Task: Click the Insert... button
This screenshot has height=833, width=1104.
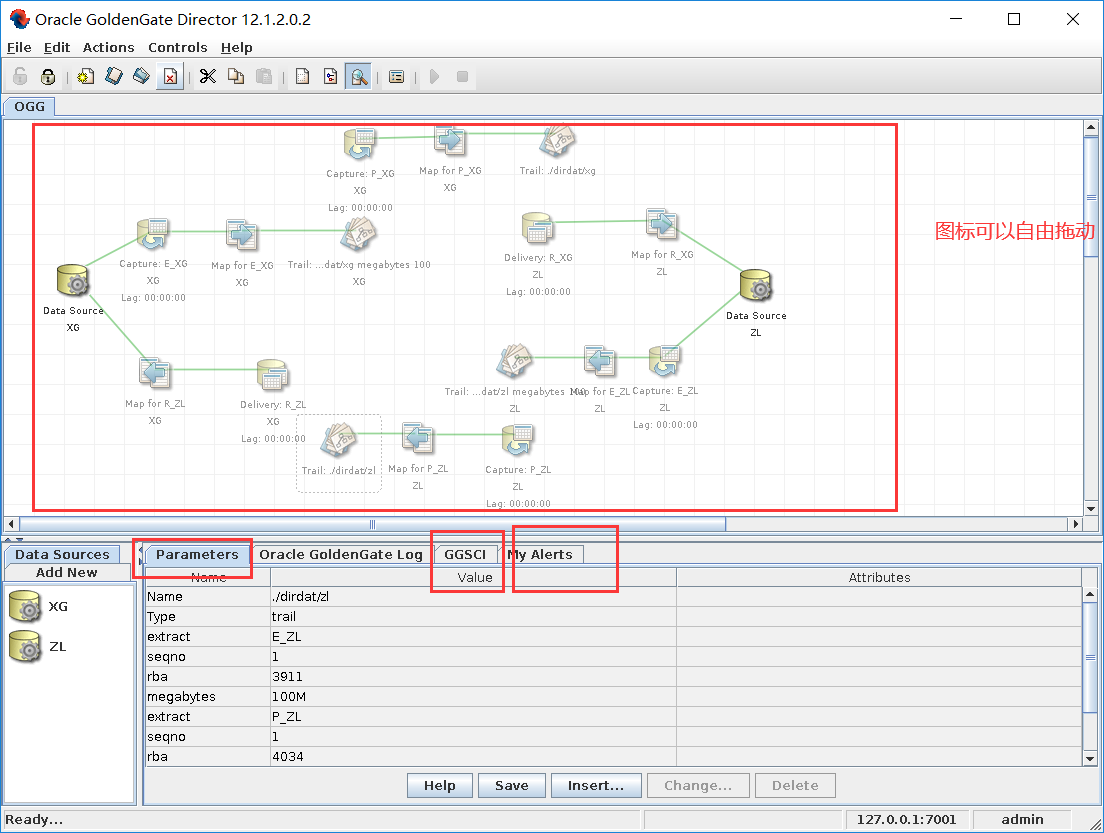Action: click(596, 785)
